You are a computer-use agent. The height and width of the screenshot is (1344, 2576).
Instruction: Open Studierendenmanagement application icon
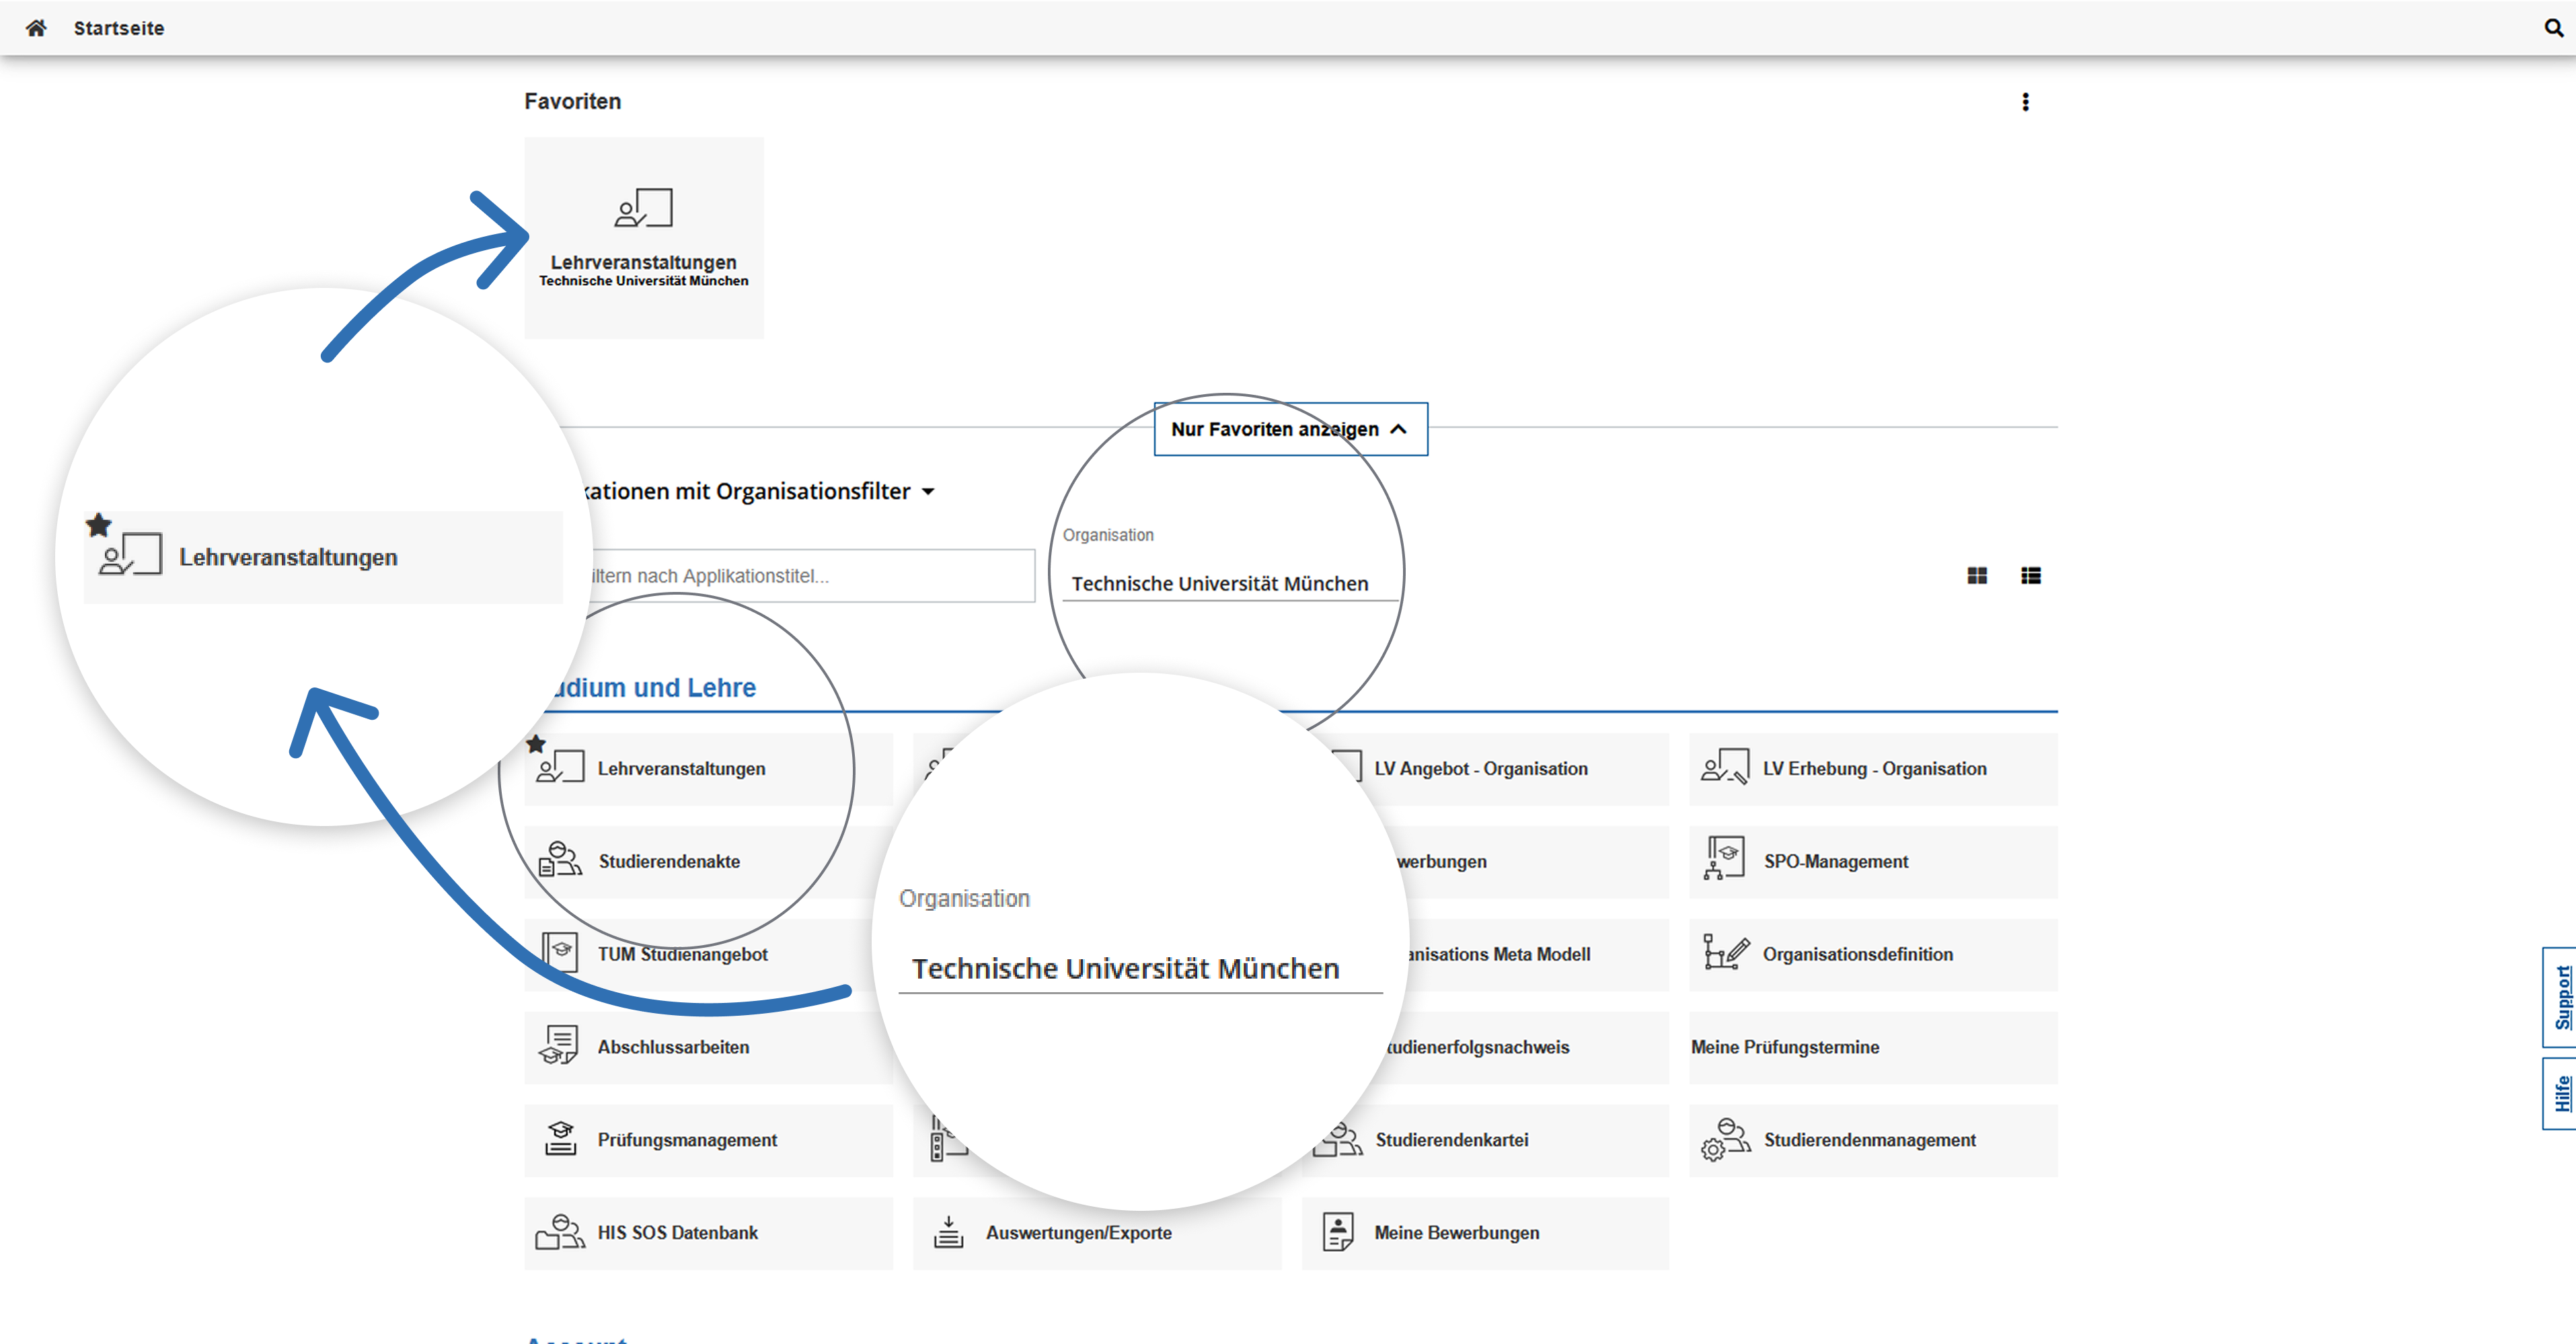pos(1724,1140)
